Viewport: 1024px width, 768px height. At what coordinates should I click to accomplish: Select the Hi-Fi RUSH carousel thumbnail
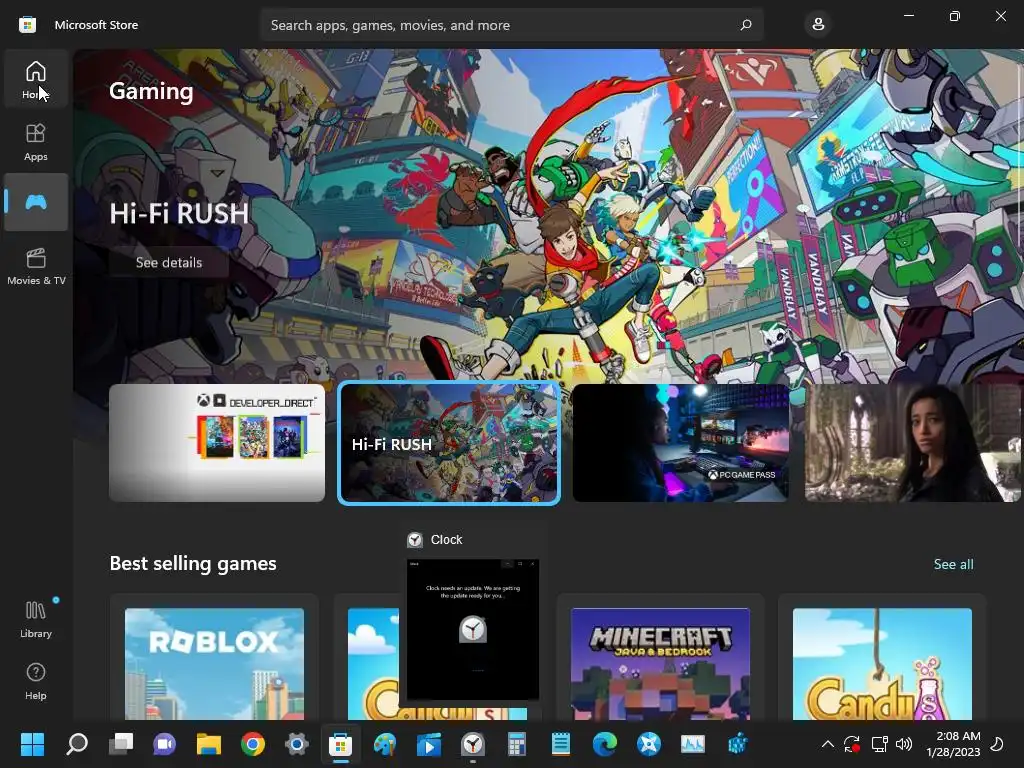point(449,443)
